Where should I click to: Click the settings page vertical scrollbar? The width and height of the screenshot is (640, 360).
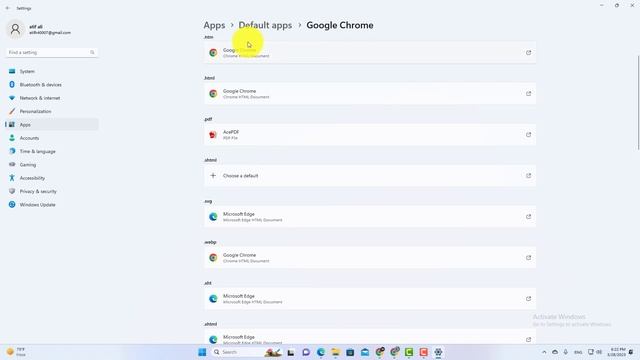638,103
